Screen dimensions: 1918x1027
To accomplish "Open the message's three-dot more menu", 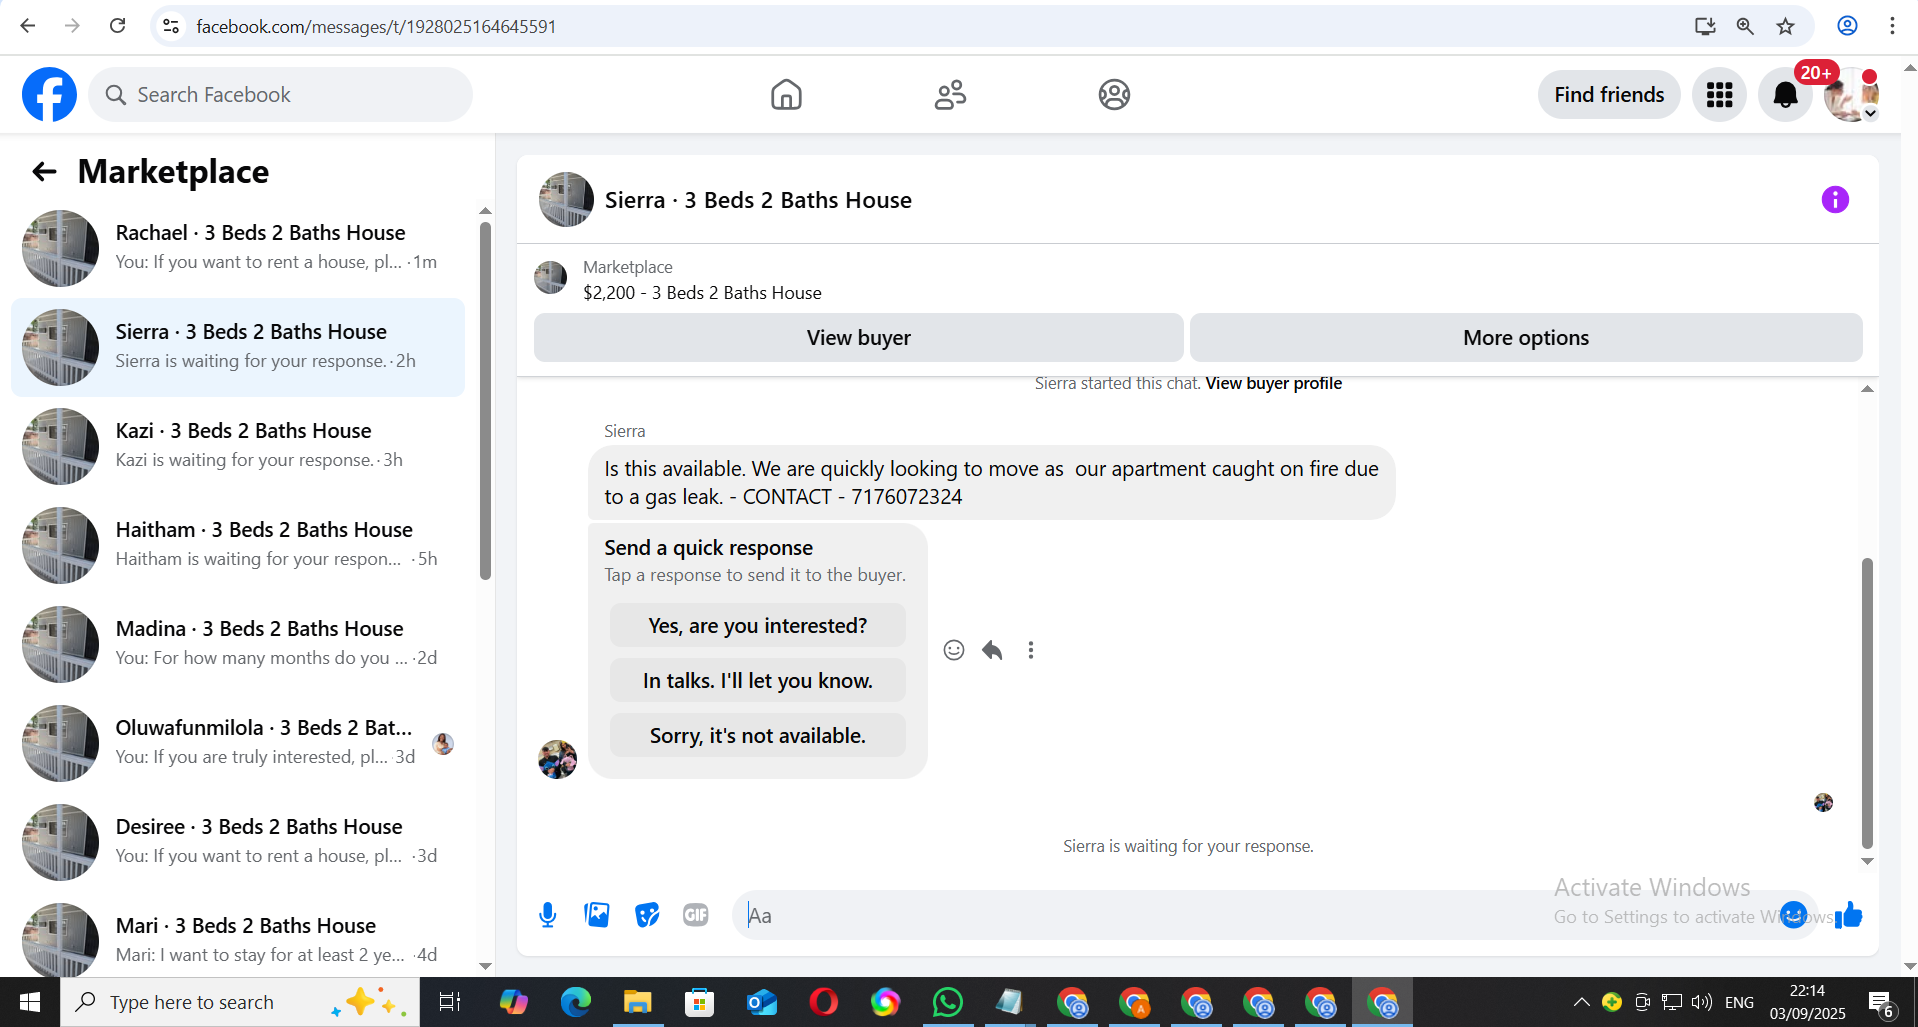I will click(1031, 651).
